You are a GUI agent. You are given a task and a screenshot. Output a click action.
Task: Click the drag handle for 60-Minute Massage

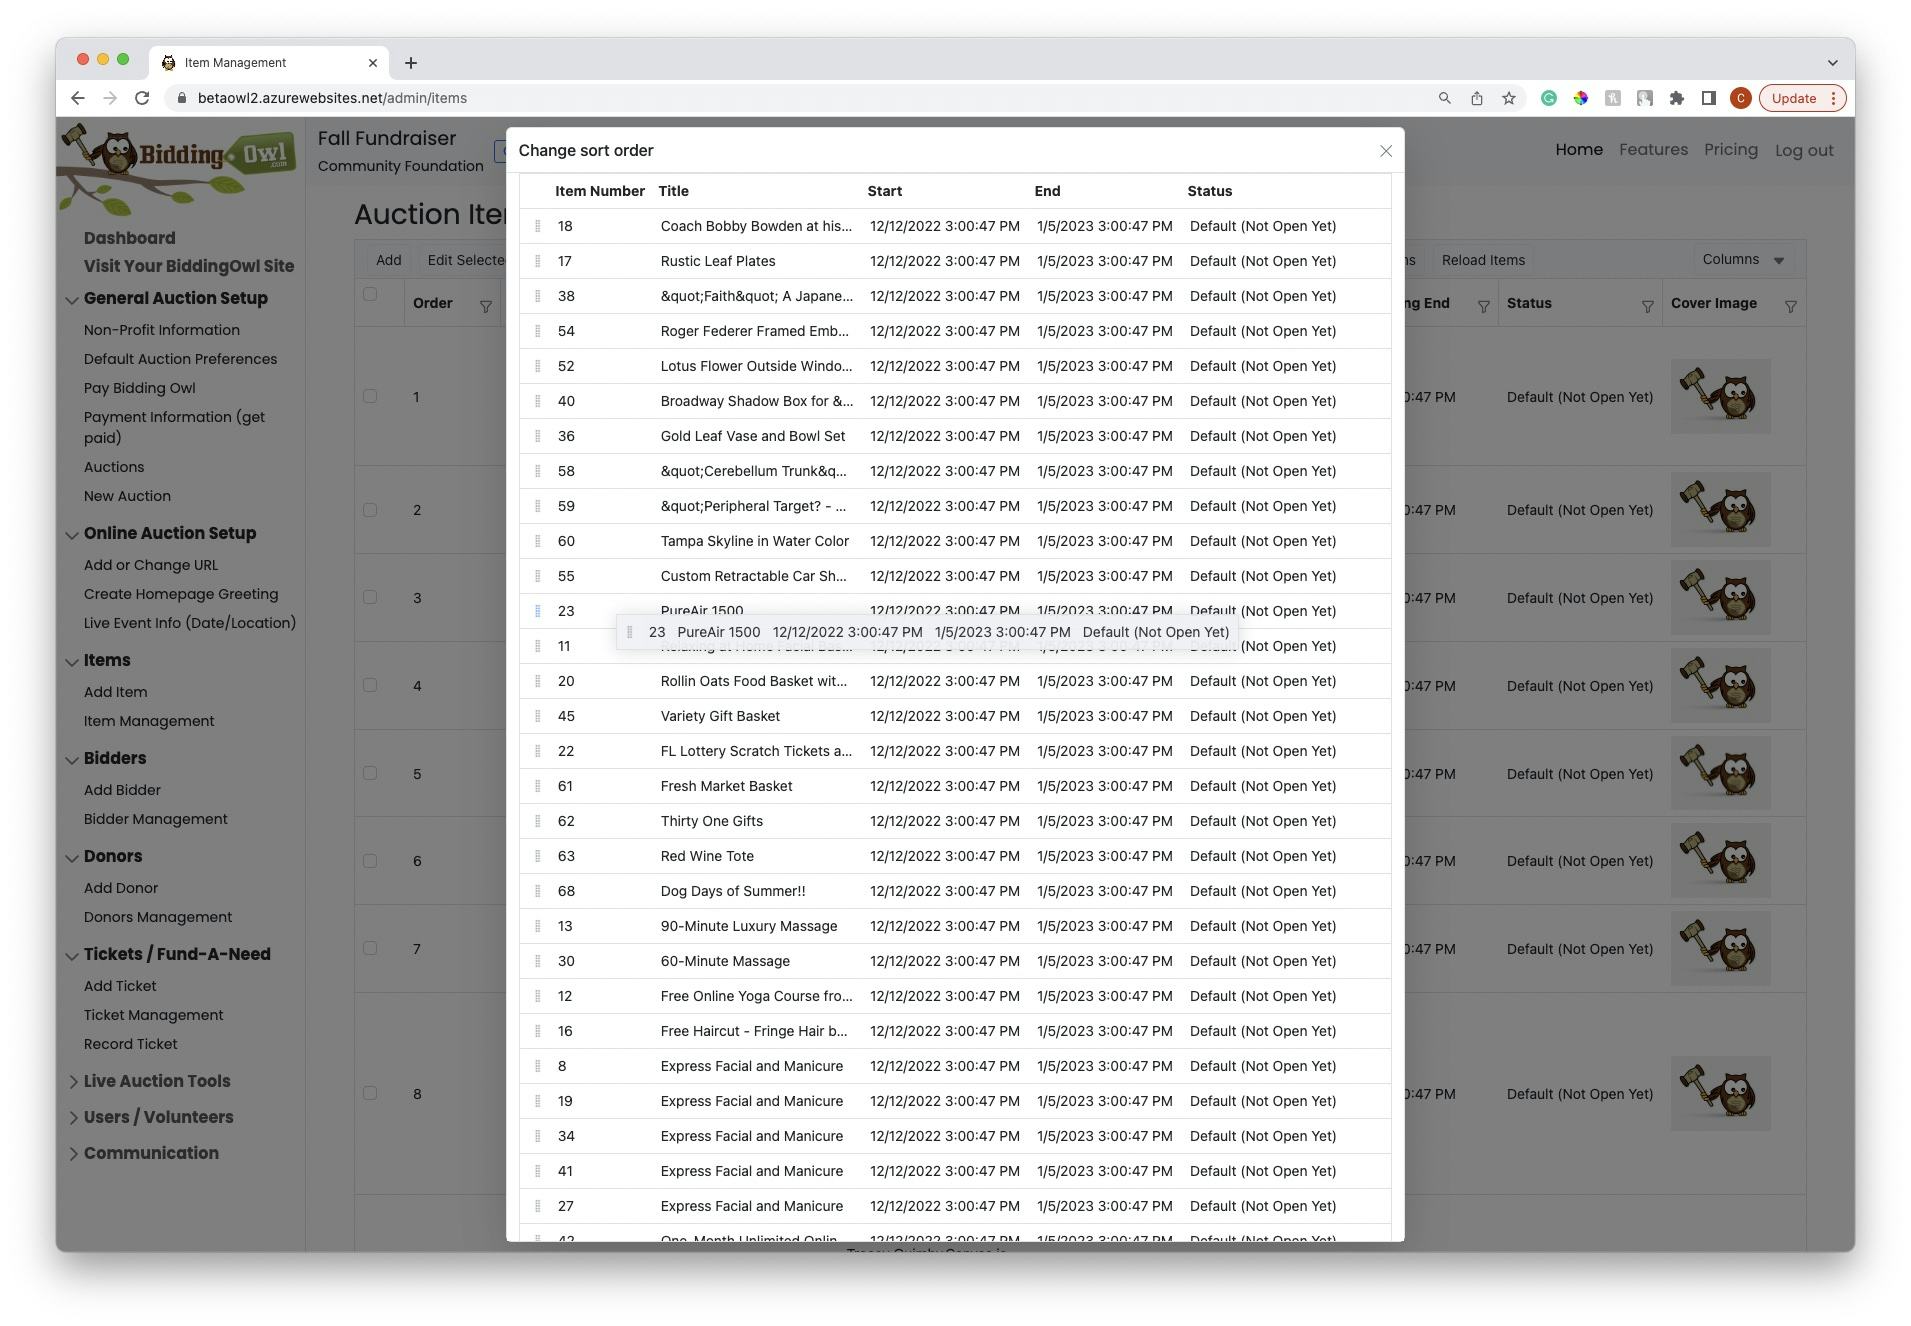coord(538,962)
